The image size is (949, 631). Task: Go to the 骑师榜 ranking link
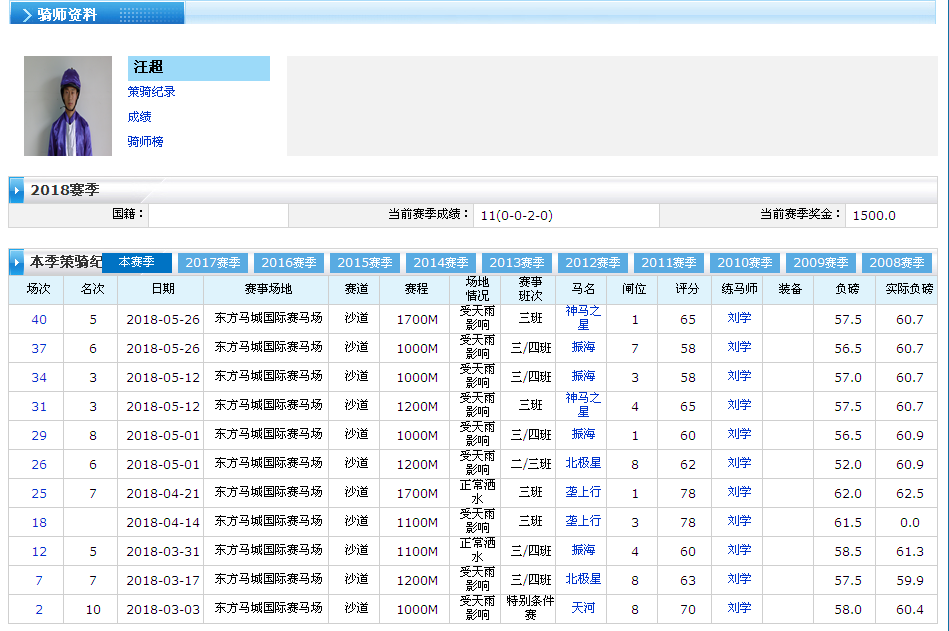(146, 142)
